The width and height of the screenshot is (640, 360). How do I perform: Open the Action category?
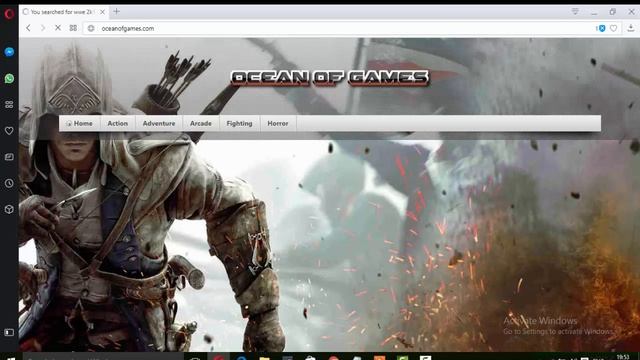coord(118,123)
